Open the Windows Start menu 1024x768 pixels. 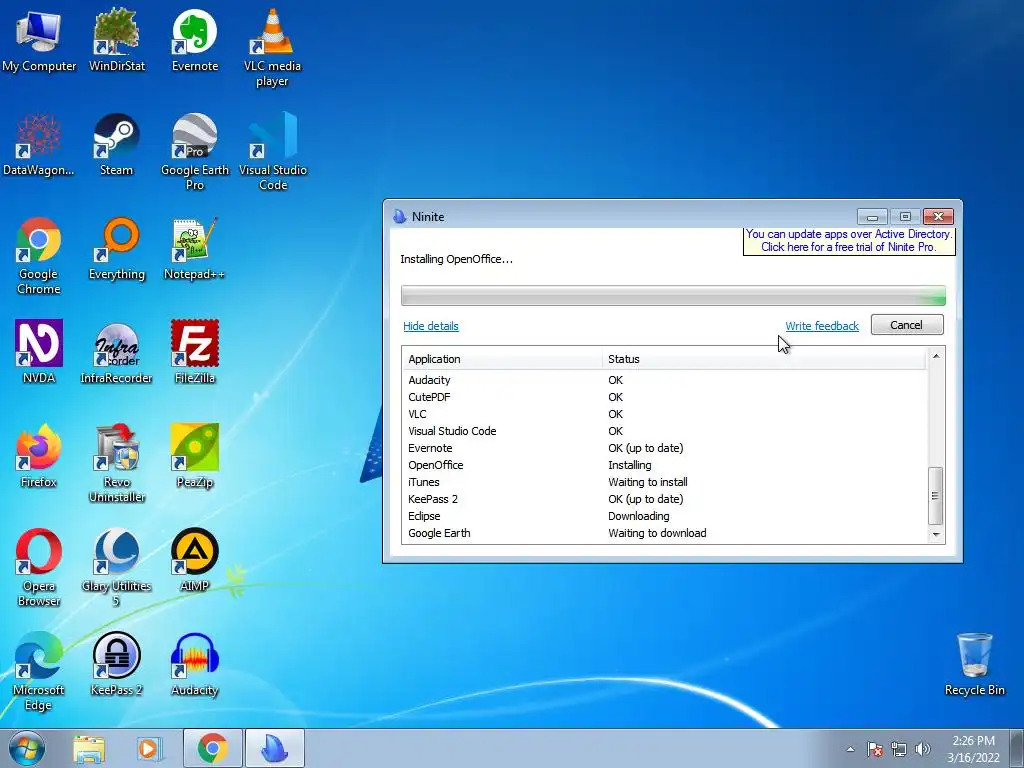pyautogui.click(x=27, y=748)
